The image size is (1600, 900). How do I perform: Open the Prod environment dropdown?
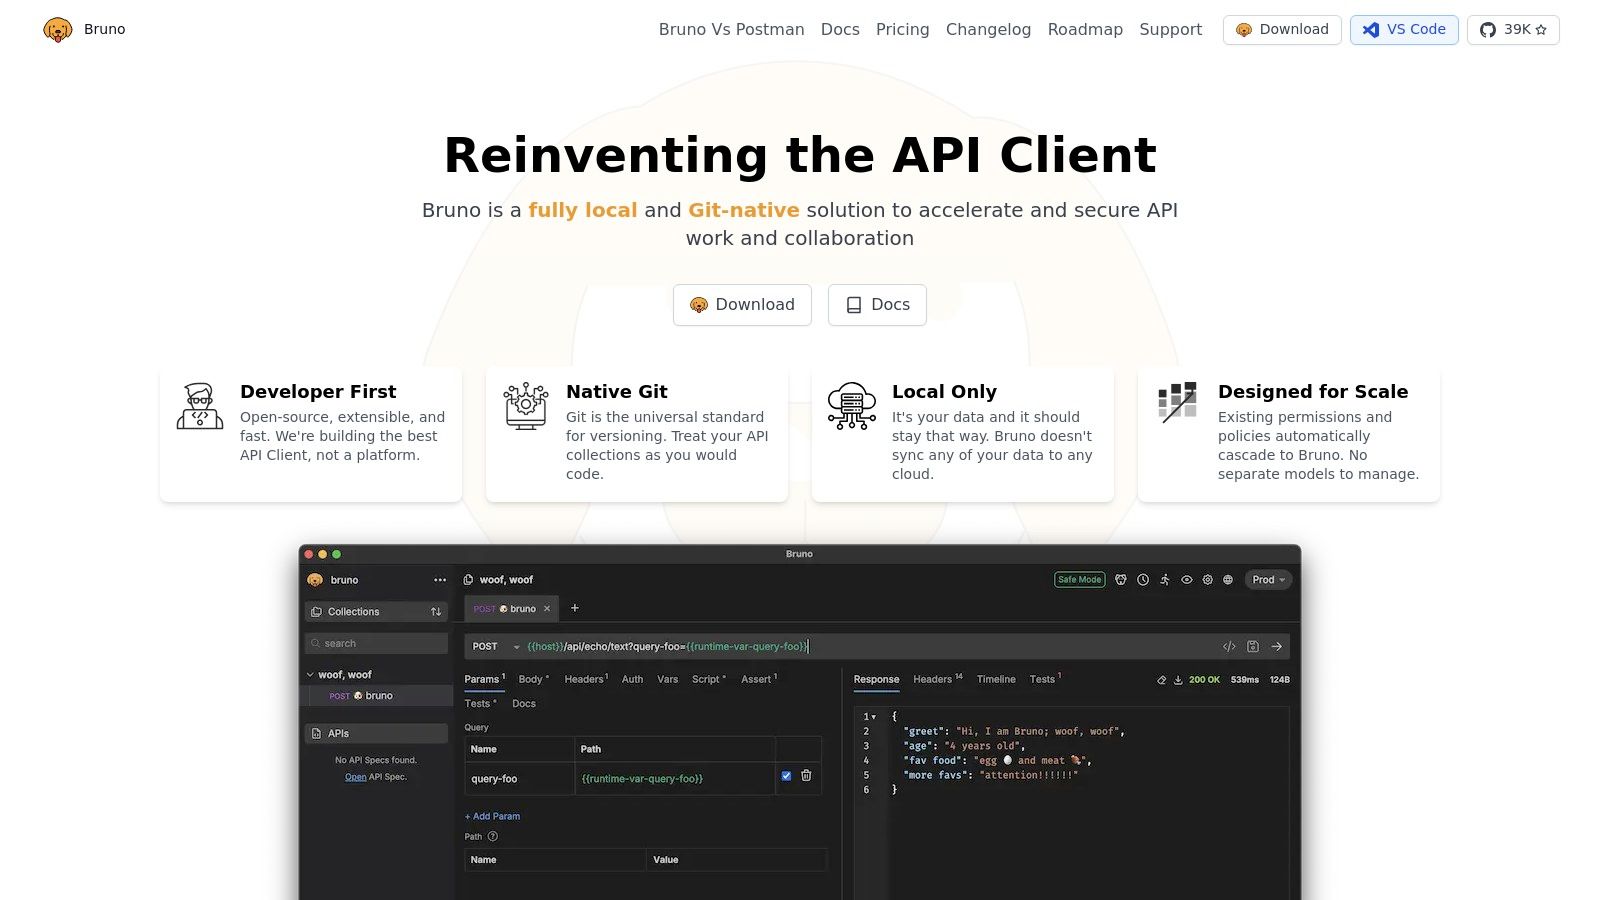click(x=1268, y=580)
